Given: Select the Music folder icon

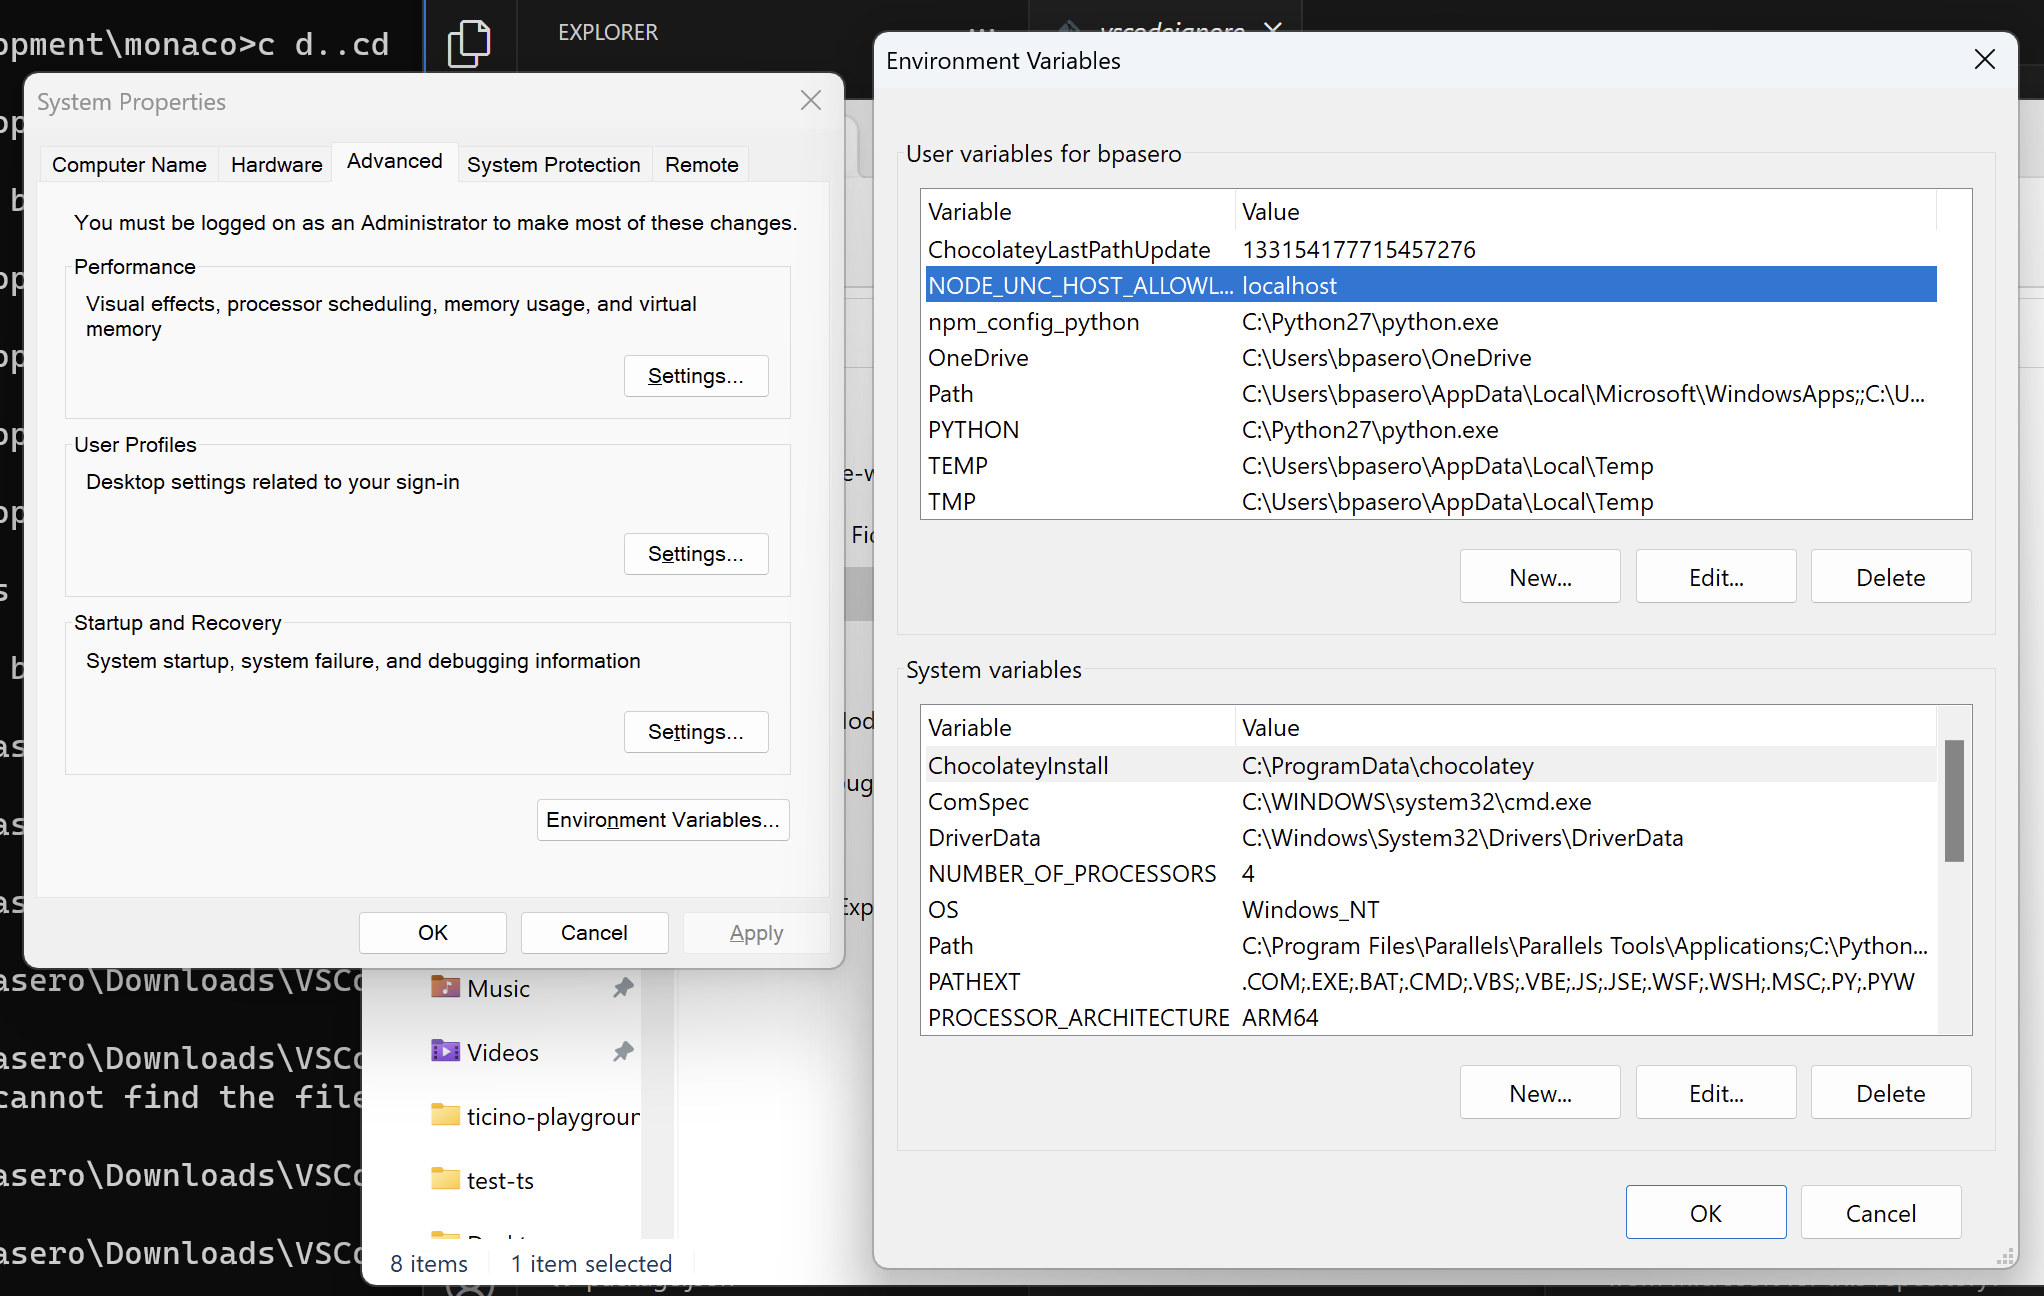Looking at the screenshot, I should pos(446,987).
